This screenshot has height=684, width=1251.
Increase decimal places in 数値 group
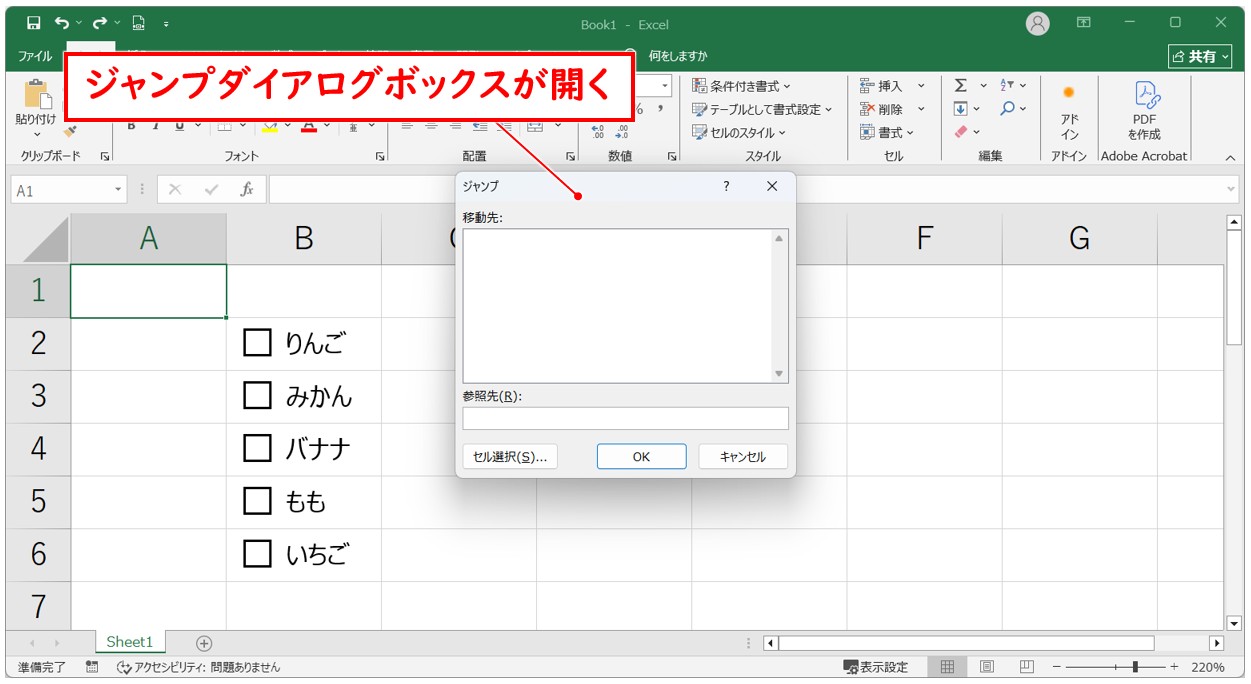pos(598,131)
